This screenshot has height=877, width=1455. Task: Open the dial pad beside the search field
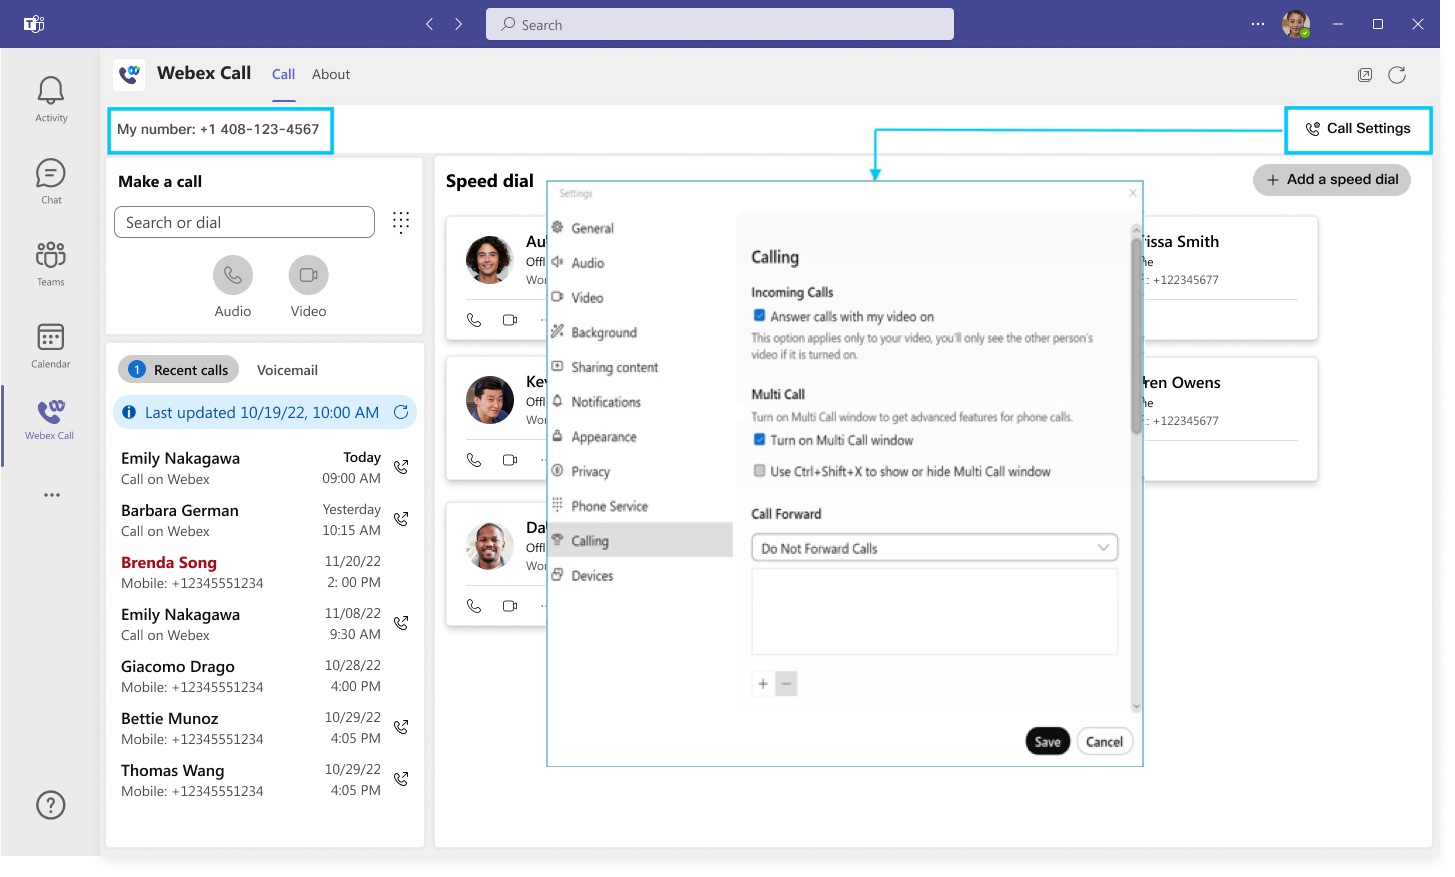tap(401, 222)
